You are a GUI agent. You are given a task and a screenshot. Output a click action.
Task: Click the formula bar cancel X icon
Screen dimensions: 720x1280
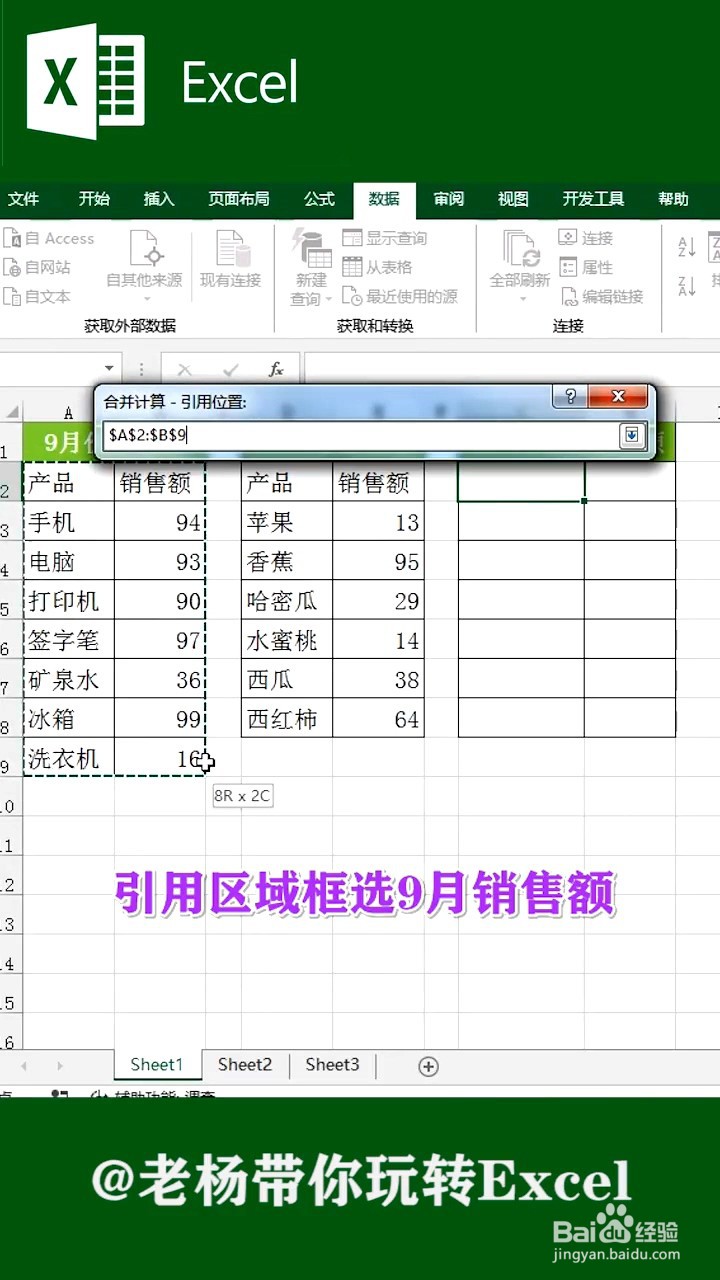click(184, 370)
